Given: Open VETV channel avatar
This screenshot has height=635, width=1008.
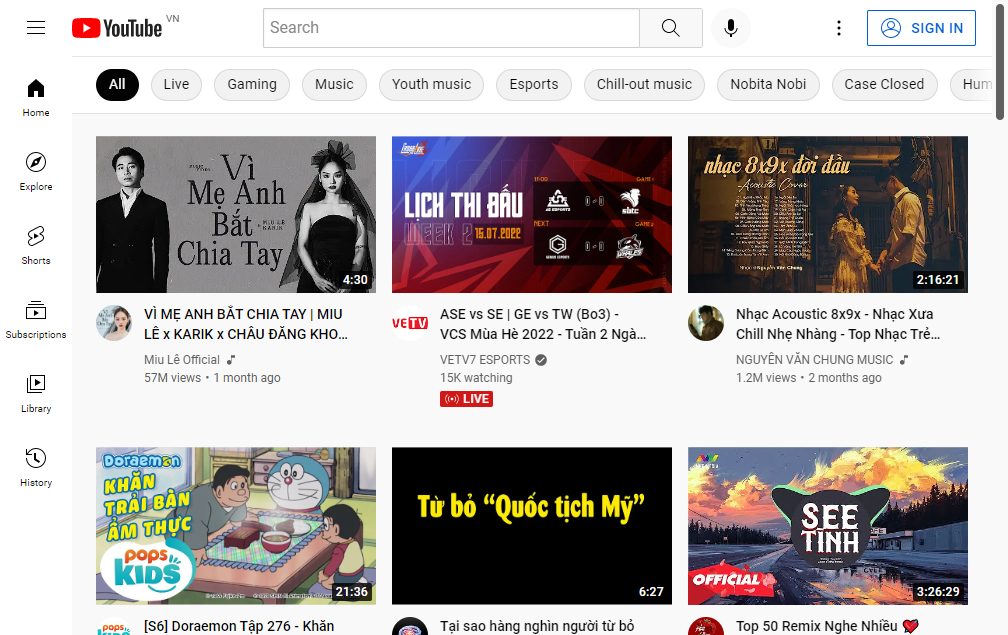Looking at the screenshot, I should click(x=410, y=323).
